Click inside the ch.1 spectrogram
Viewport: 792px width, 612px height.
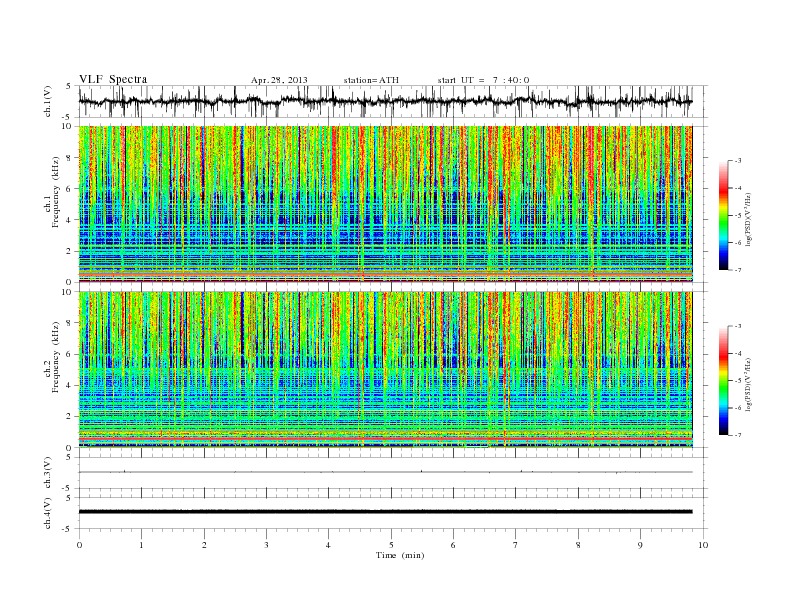[386, 204]
